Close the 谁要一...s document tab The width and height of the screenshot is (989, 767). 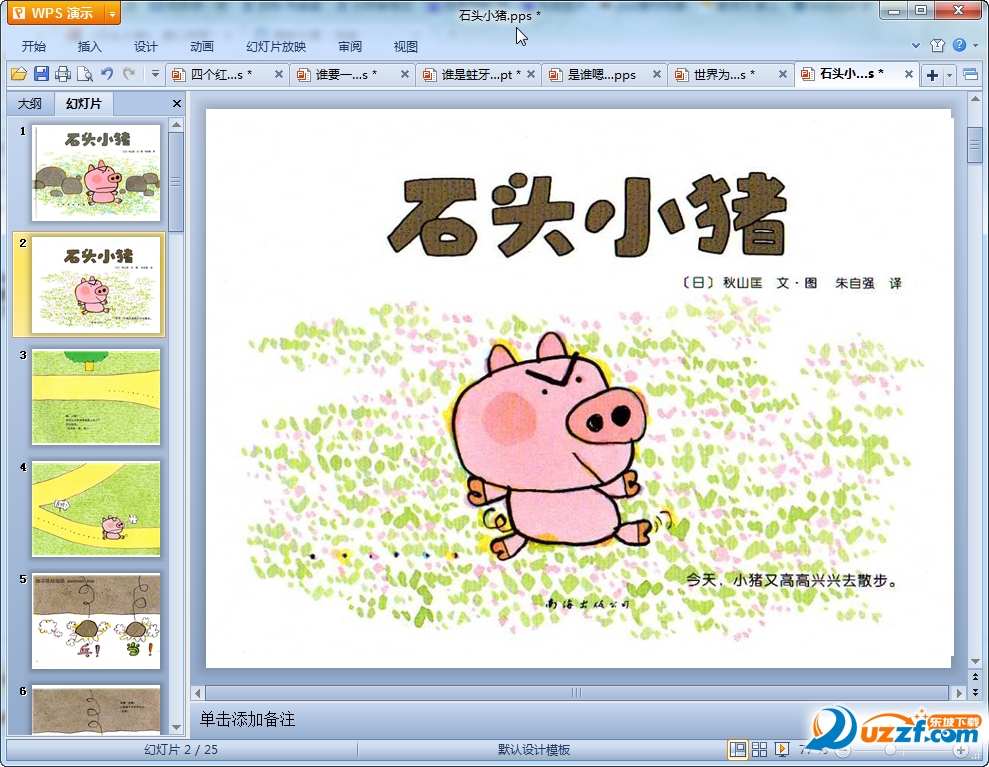pyautogui.click(x=404, y=74)
